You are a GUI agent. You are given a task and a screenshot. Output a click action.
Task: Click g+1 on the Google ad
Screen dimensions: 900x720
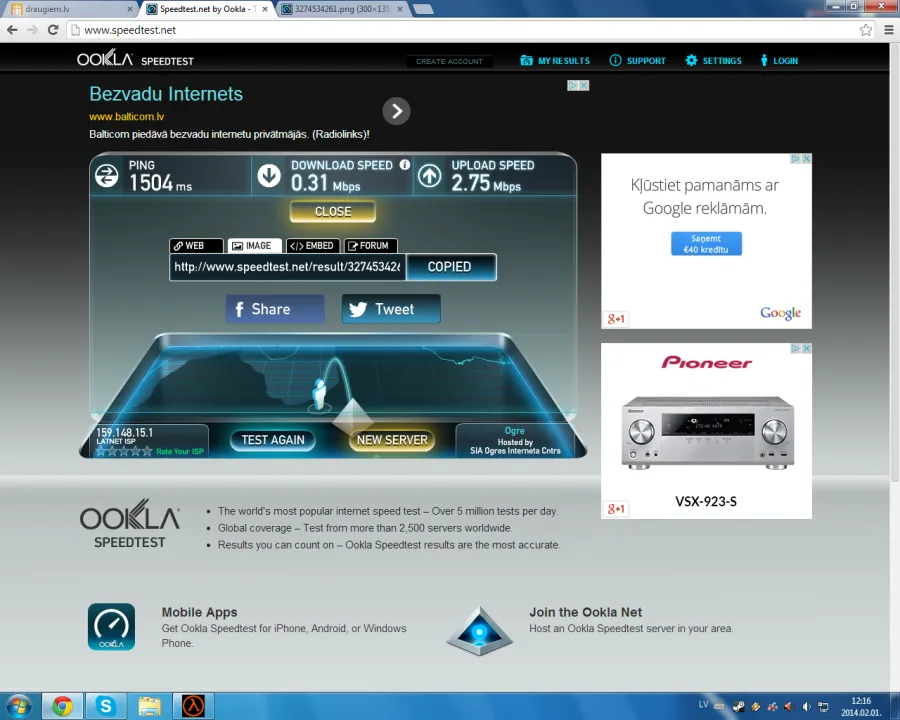click(616, 319)
